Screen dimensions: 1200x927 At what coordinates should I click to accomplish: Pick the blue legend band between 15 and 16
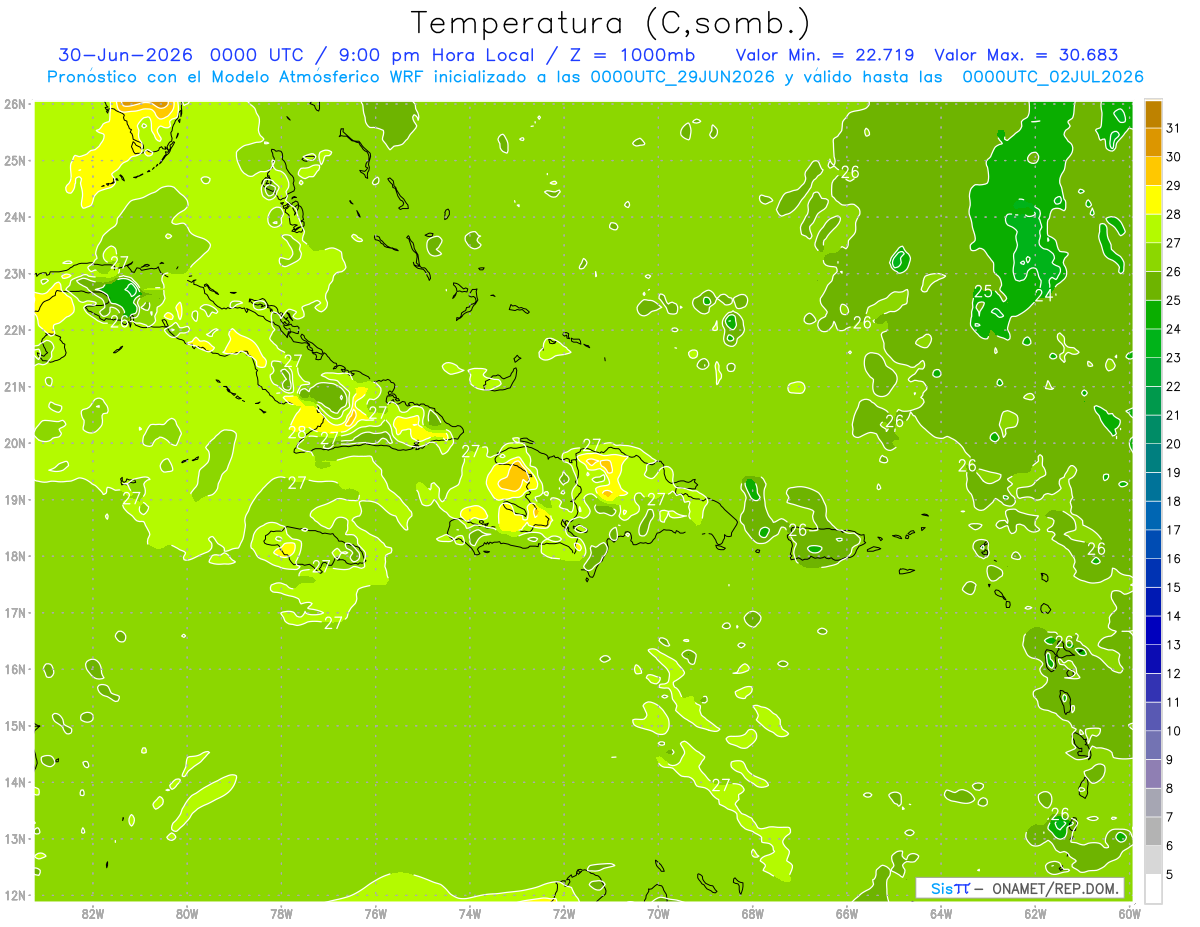point(1153,573)
